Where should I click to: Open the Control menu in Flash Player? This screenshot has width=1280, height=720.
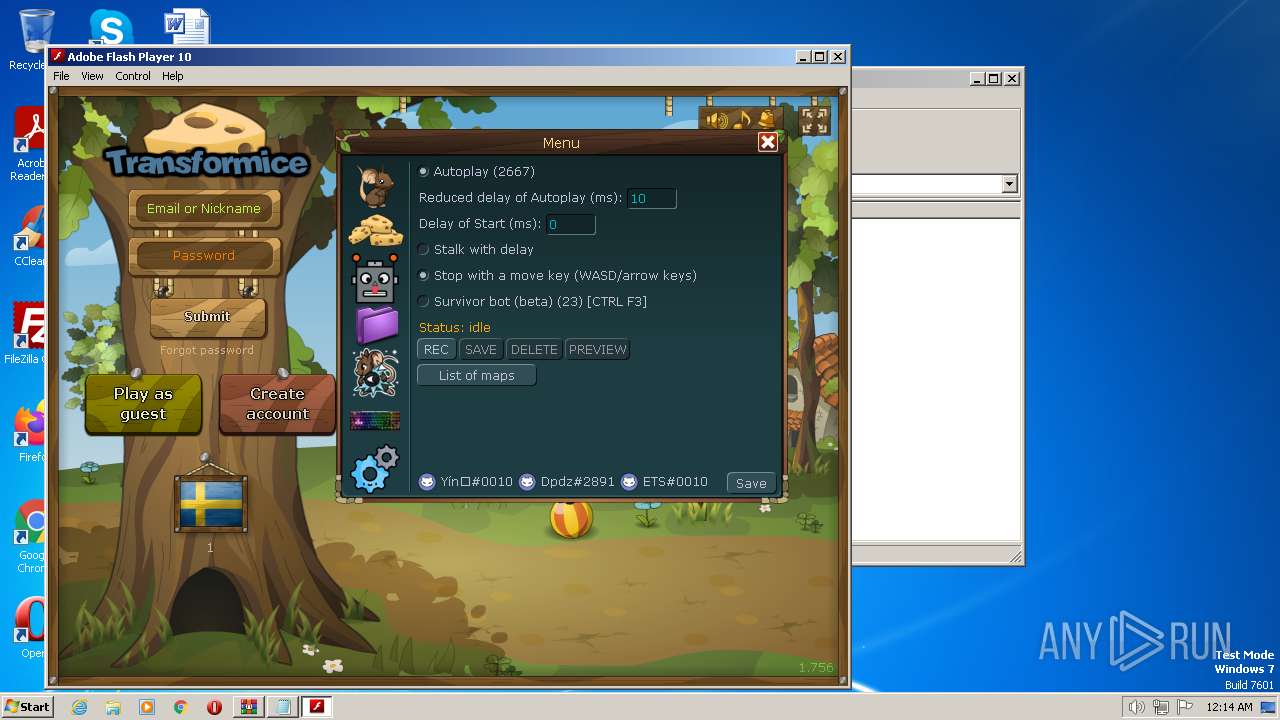click(x=133, y=76)
